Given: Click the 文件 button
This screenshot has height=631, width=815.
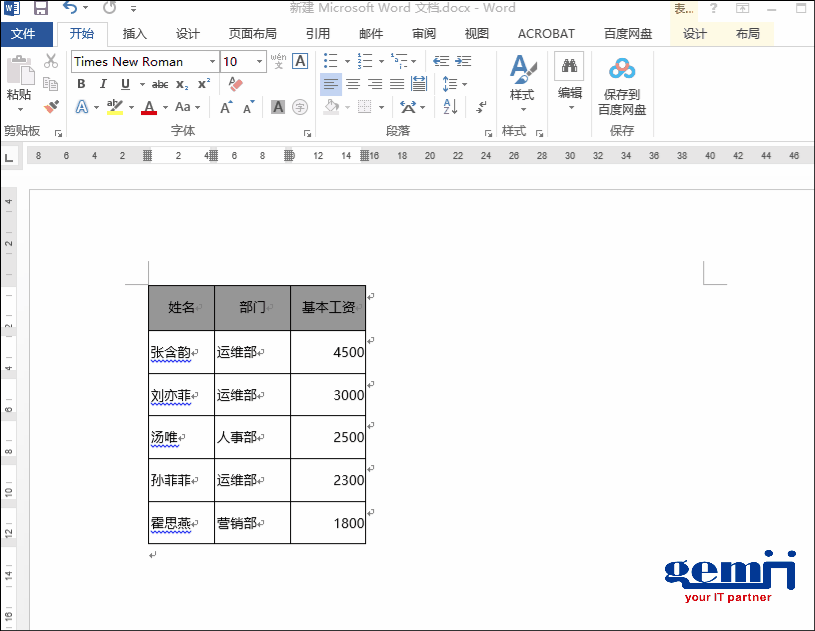Looking at the screenshot, I should pos(23,34).
